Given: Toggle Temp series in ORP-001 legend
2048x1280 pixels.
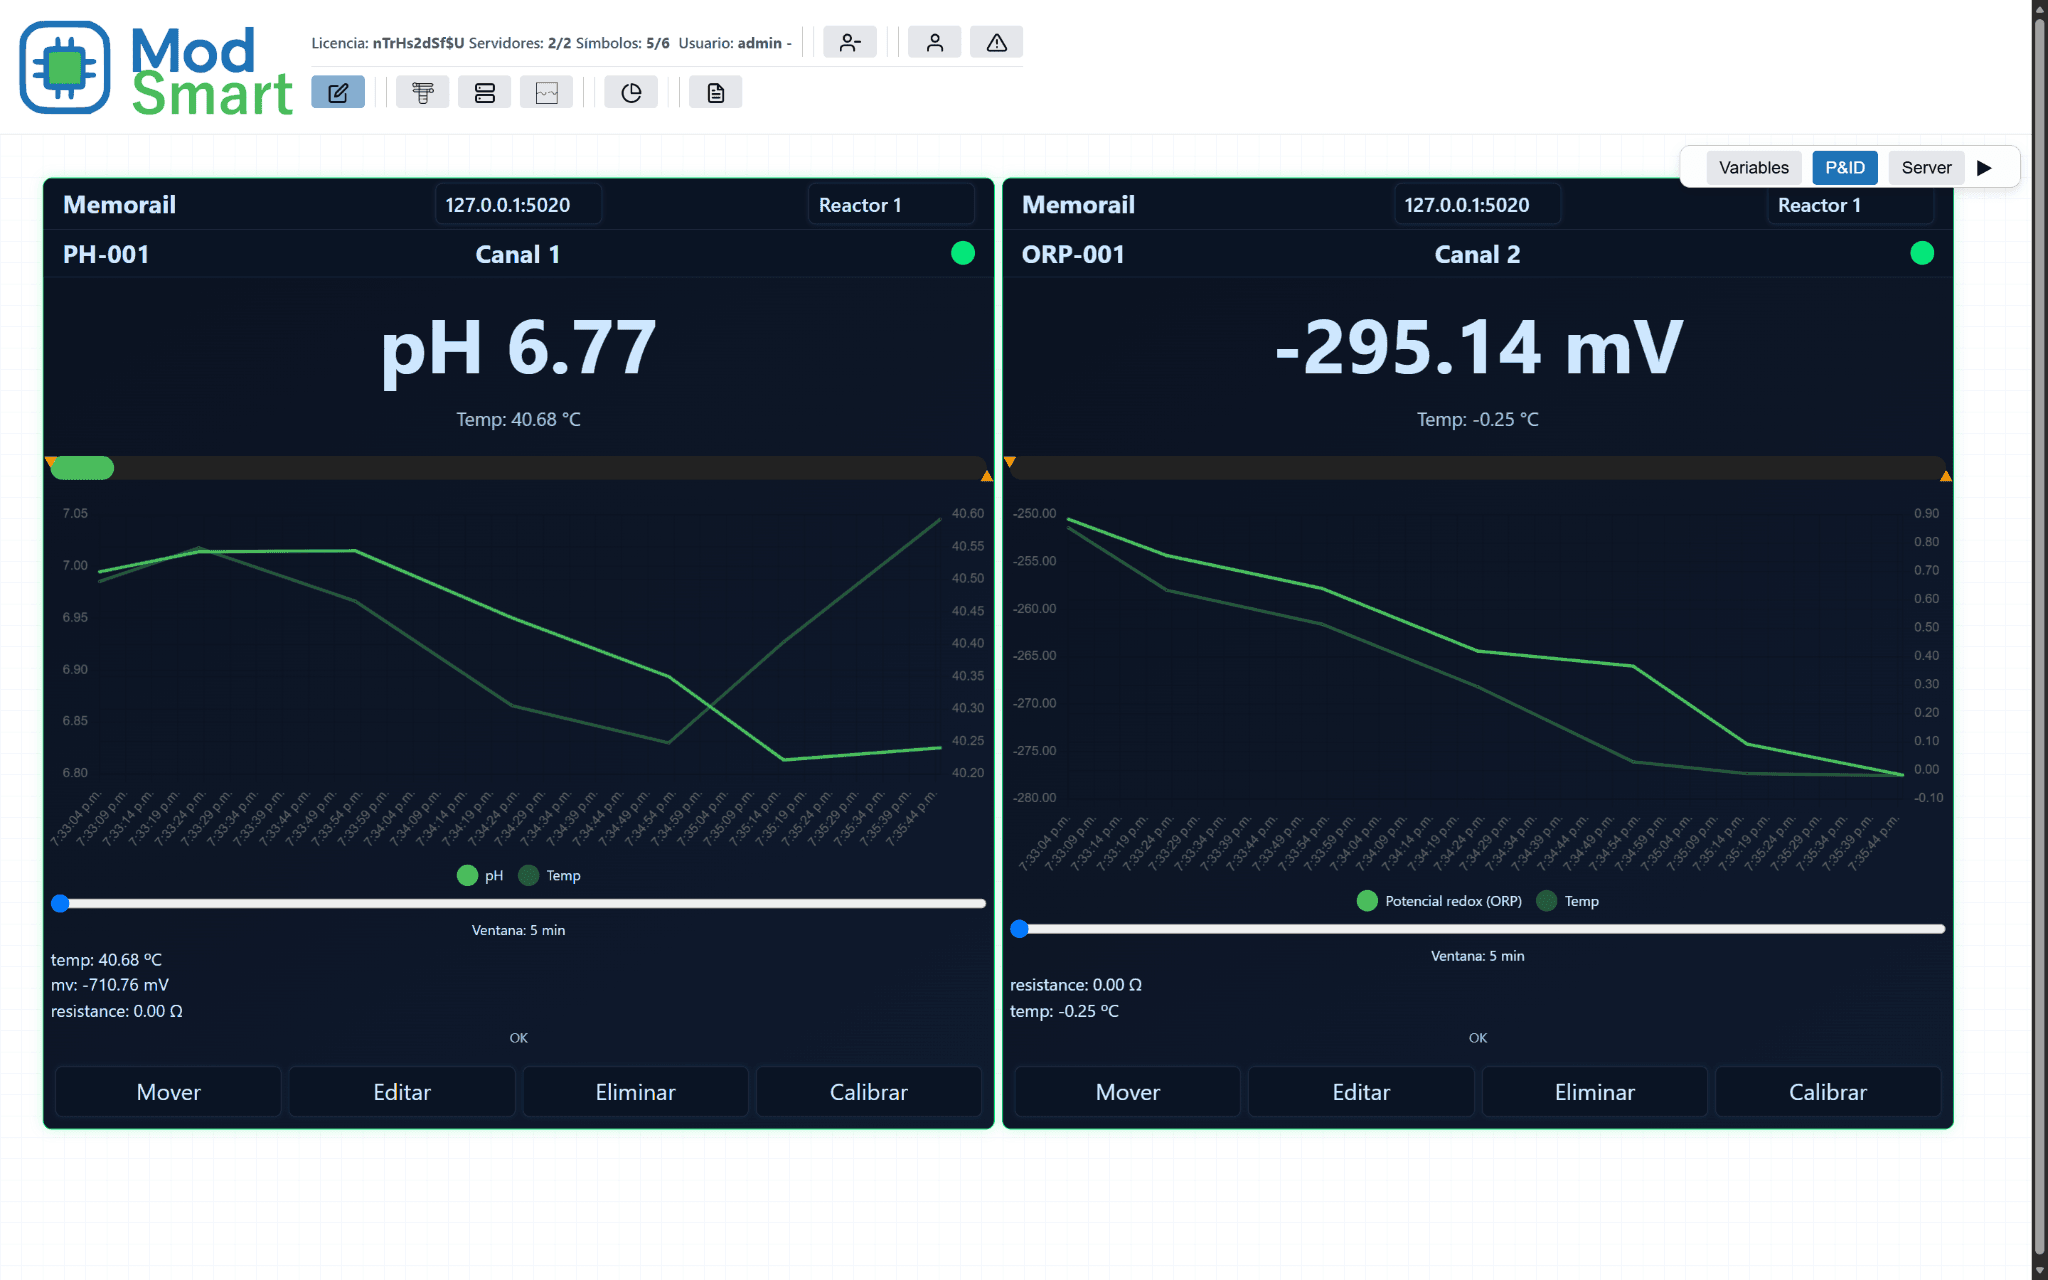Looking at the screenshot, I should click(1568, 901).
